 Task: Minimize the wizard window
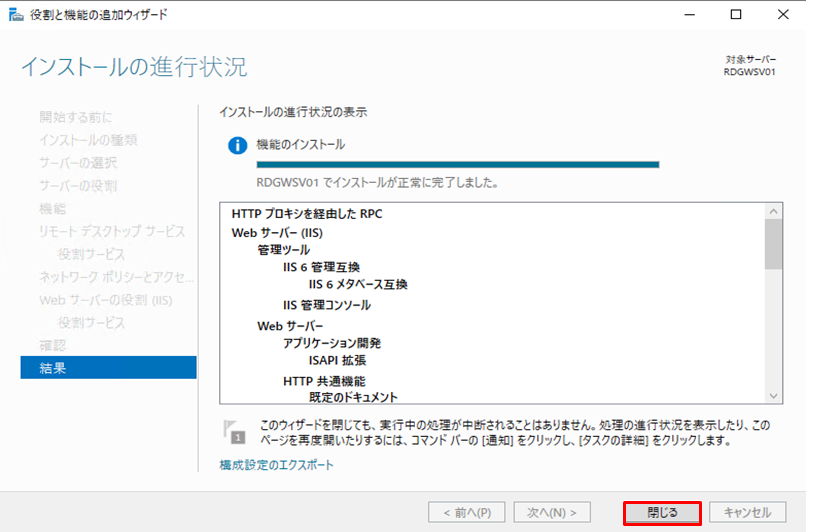point(690,15)
